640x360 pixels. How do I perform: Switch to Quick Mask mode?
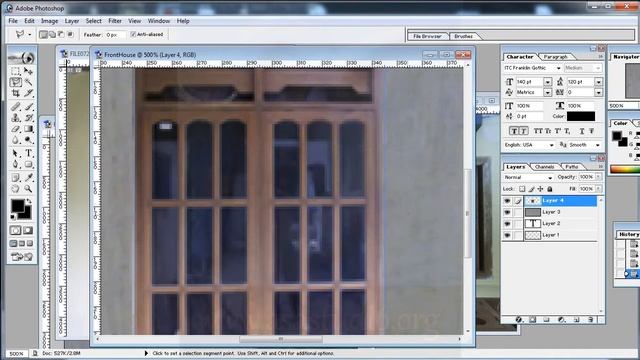pyautogui.click(x=28, y=231)
